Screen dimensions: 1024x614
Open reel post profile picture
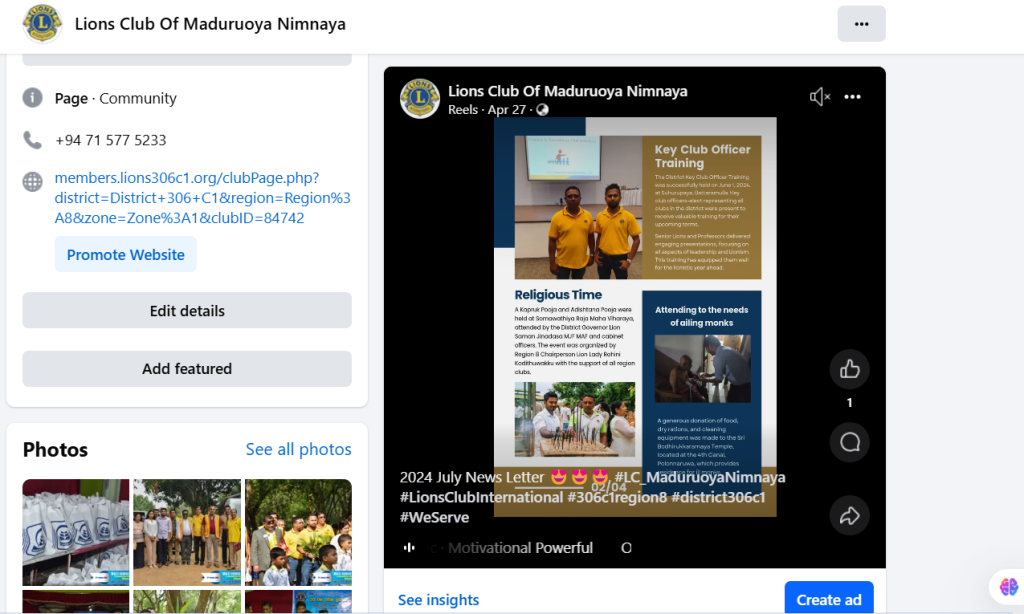419,99
